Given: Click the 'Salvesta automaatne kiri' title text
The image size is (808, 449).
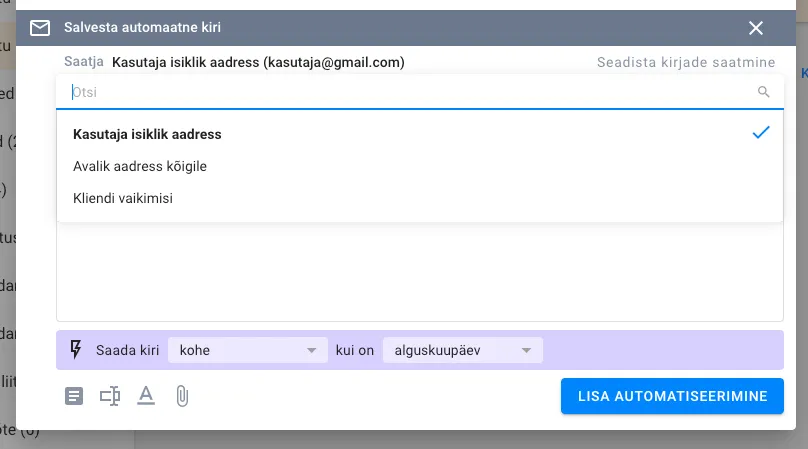Looking at the screenshot, I should point(142,28).
